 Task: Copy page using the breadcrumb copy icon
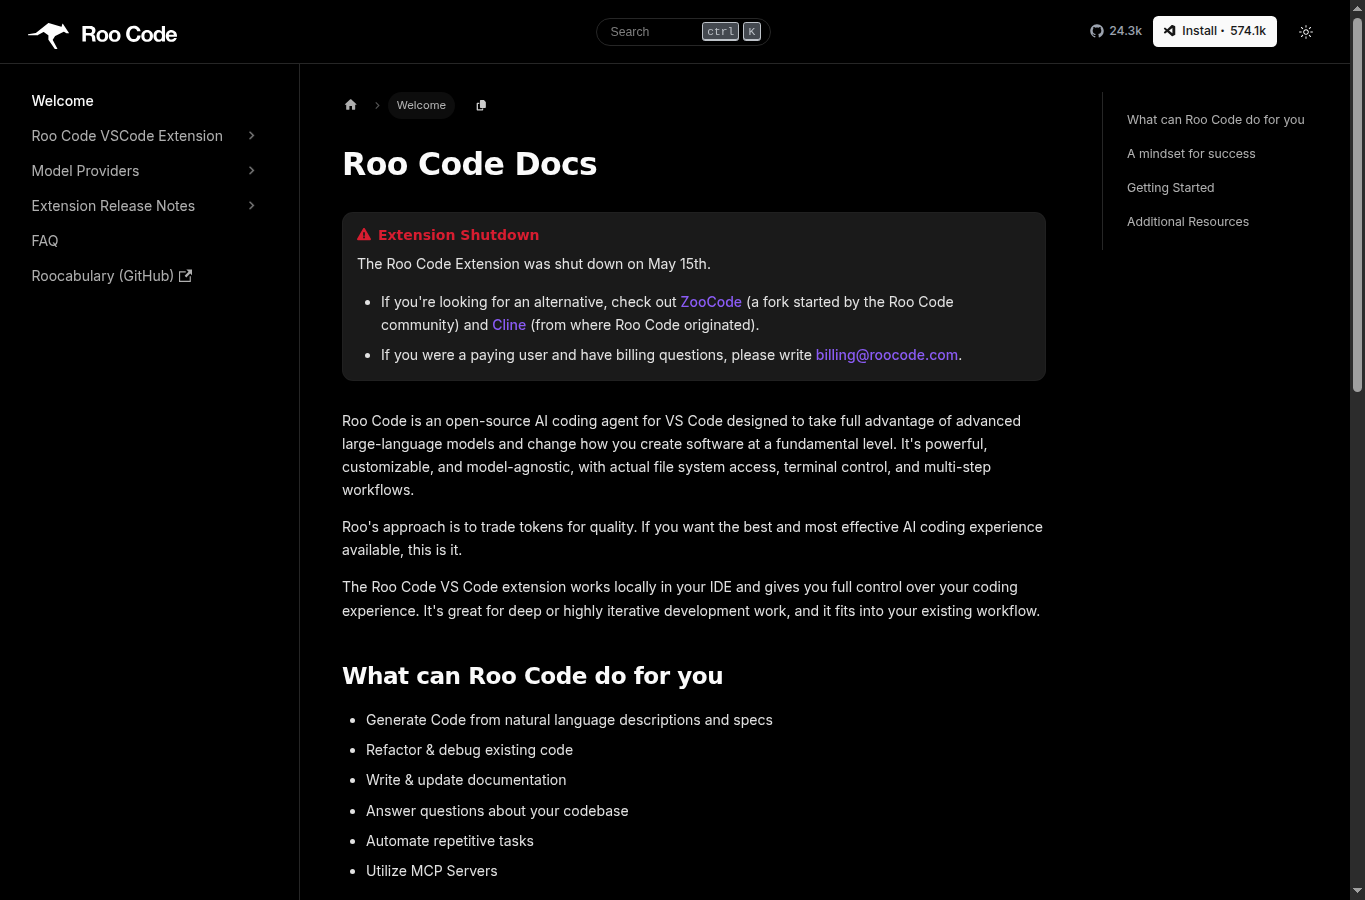[x=481, y=105]
